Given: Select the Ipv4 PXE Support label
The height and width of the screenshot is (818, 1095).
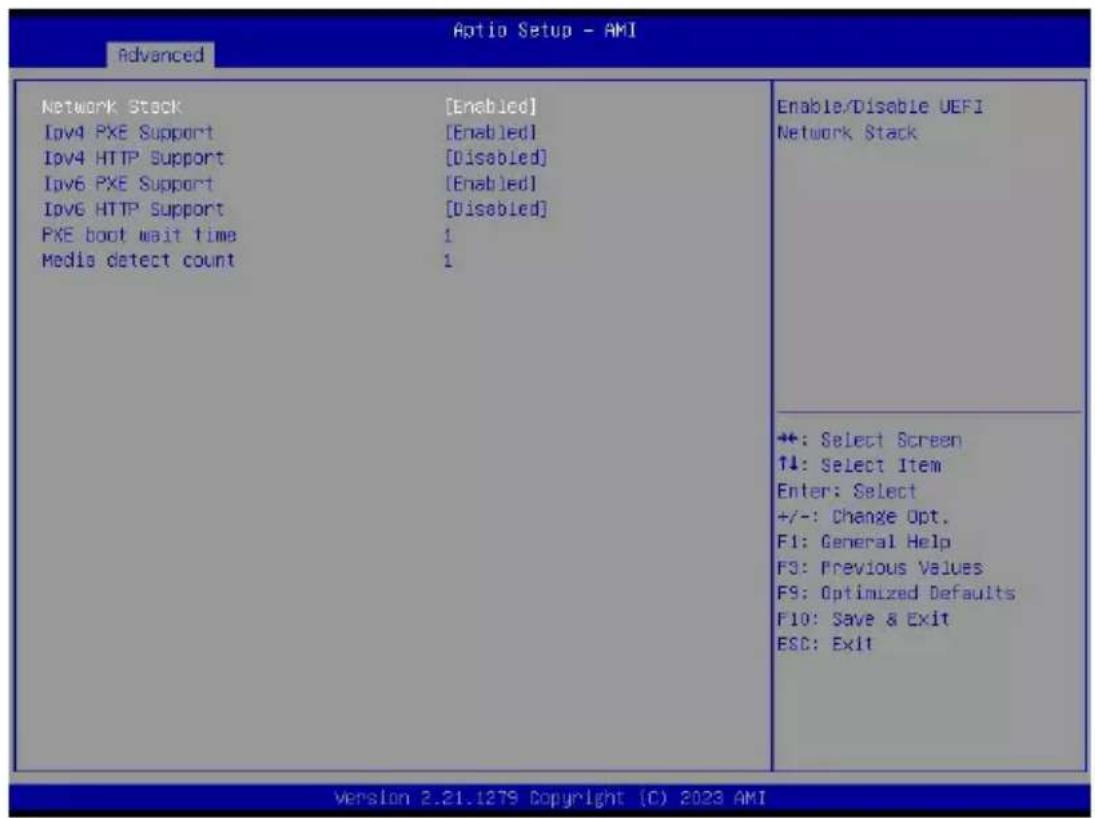Looking at the screenshot, I should click(x=128, y=133).
